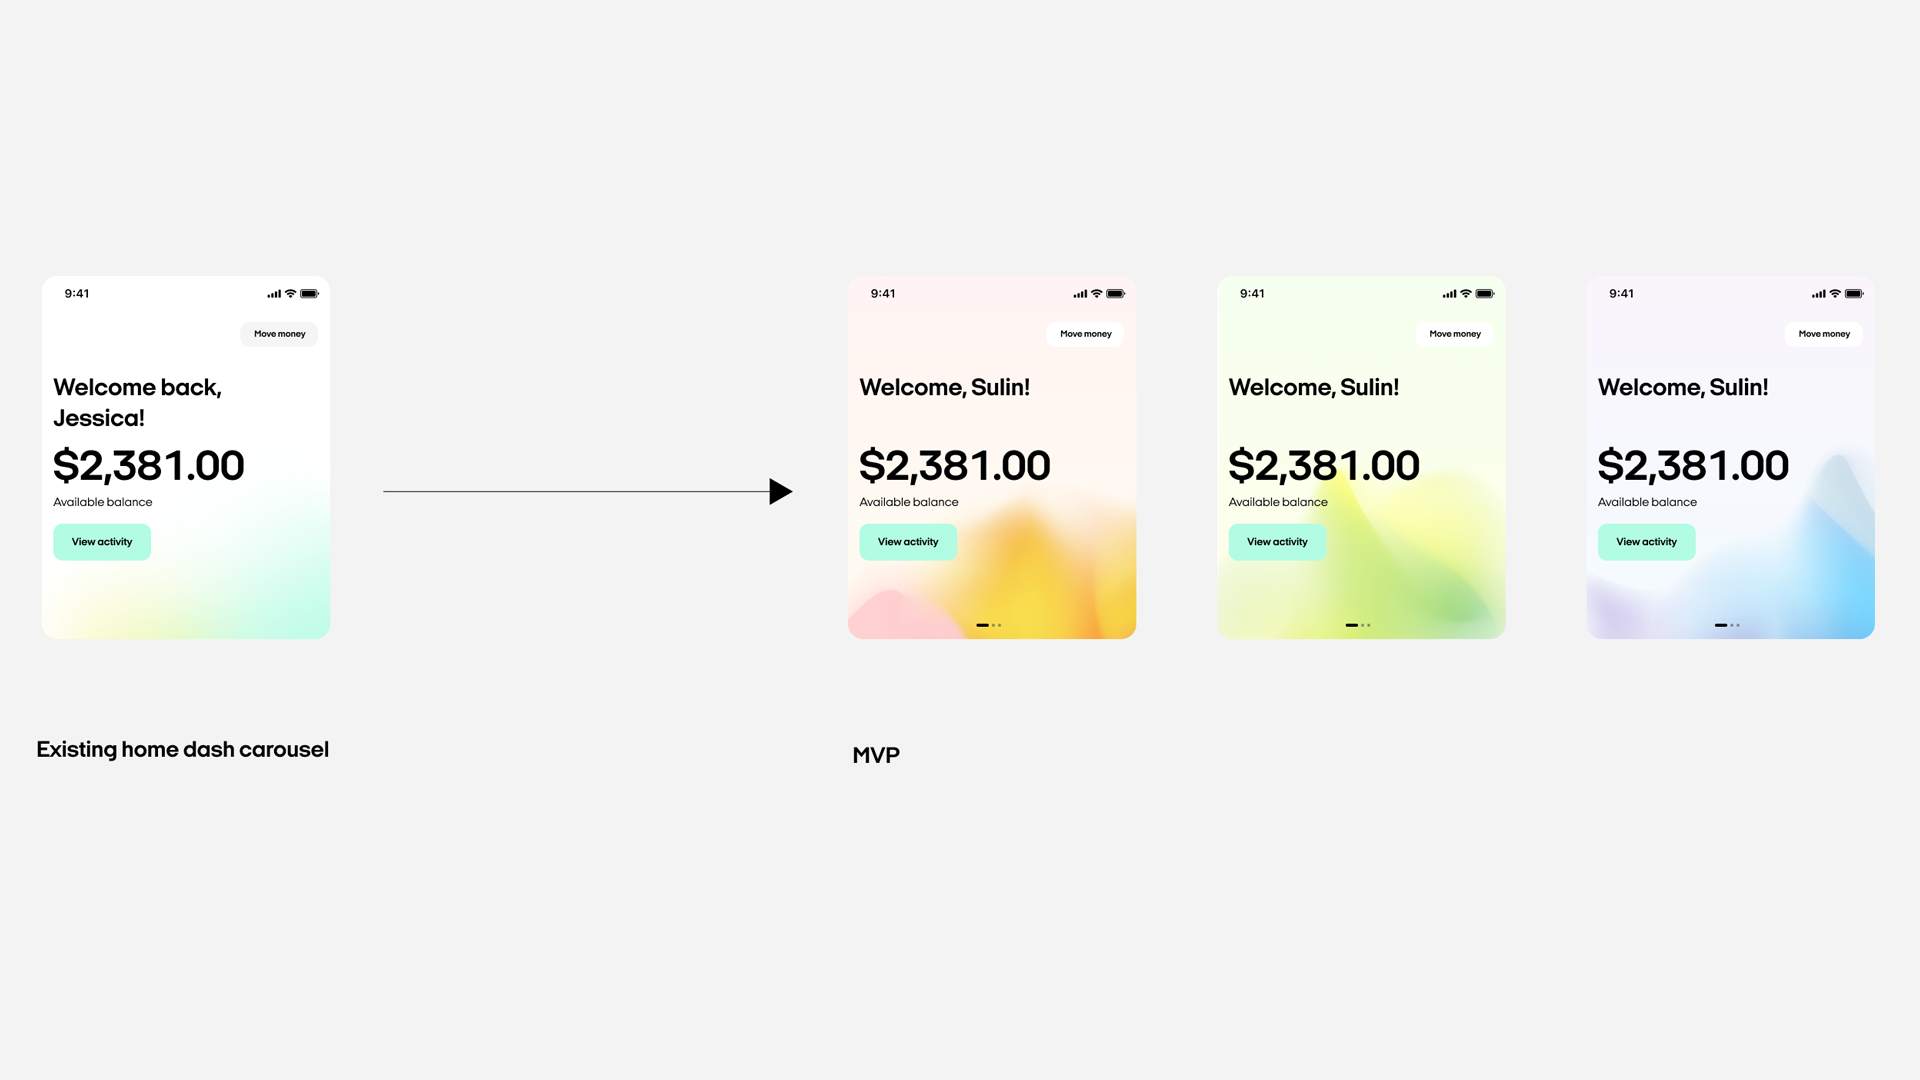The height and width of the screenshot is (1080, 1920).
Task: Click Move money on the blue MVP card
Action: pyautogui.click(x=1824, y=332)
